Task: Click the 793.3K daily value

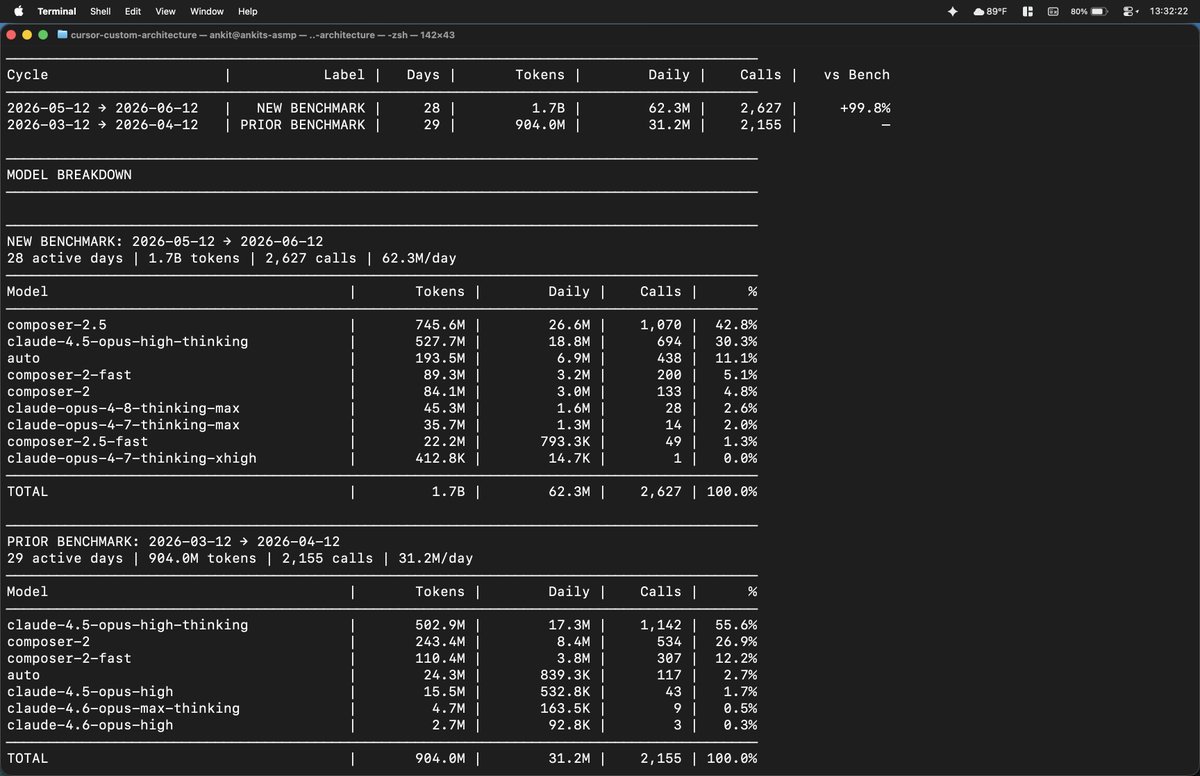Action: 565,442
